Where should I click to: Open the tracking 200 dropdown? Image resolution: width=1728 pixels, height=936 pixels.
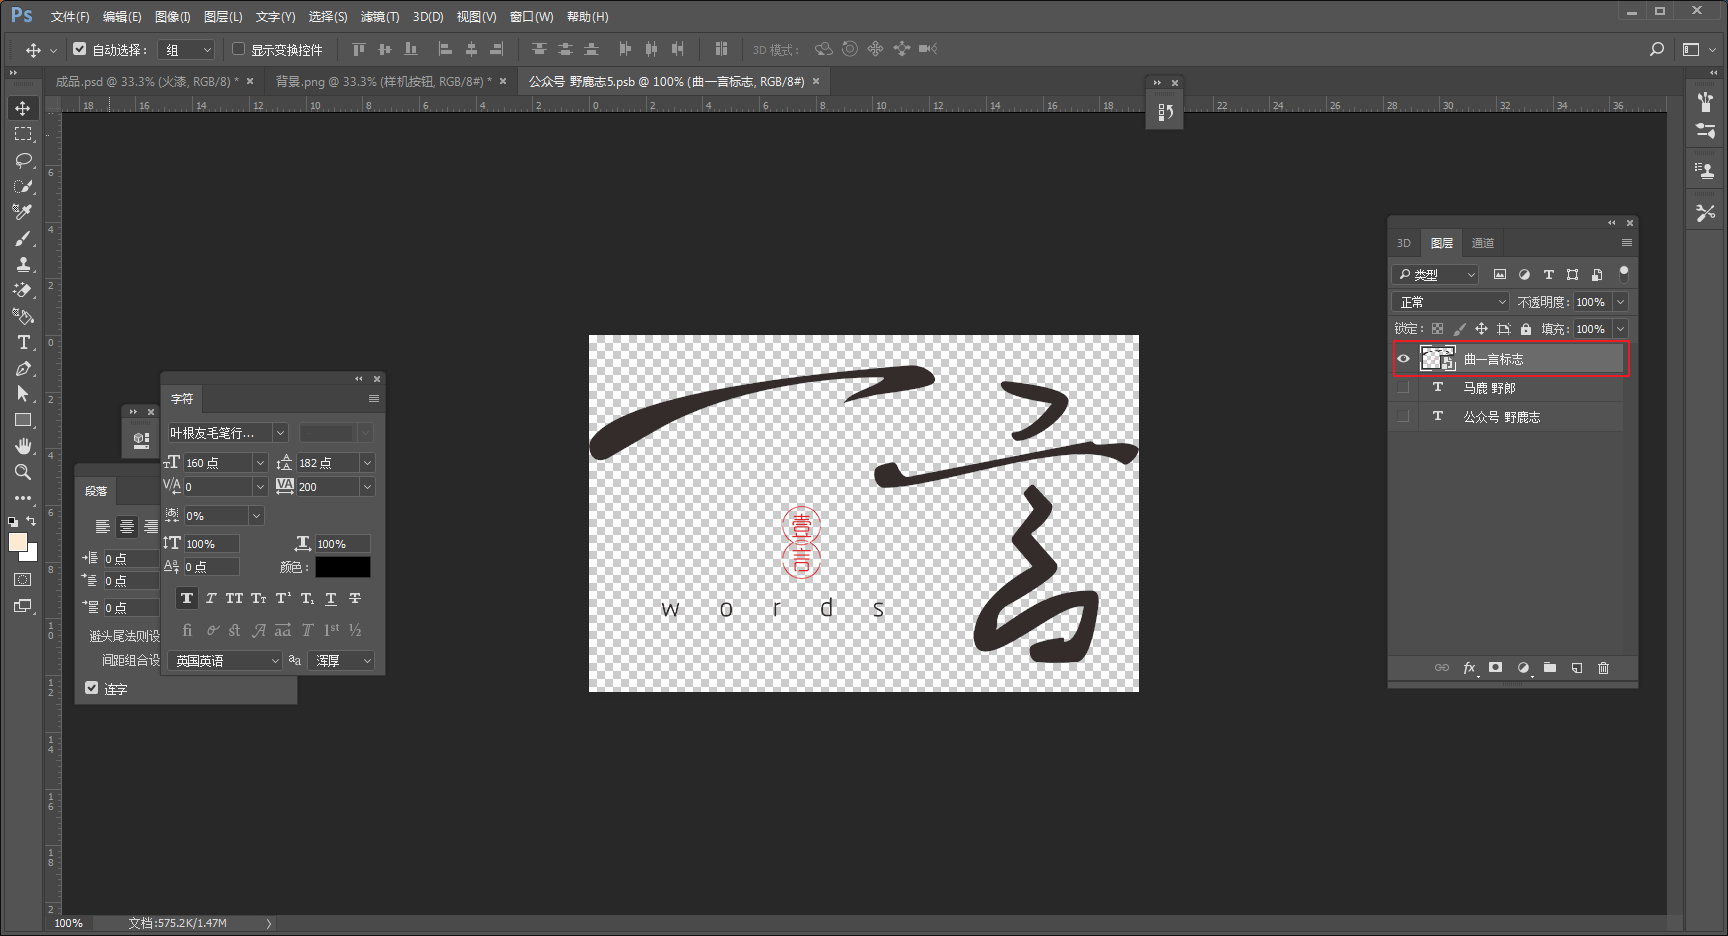[367, 487]
